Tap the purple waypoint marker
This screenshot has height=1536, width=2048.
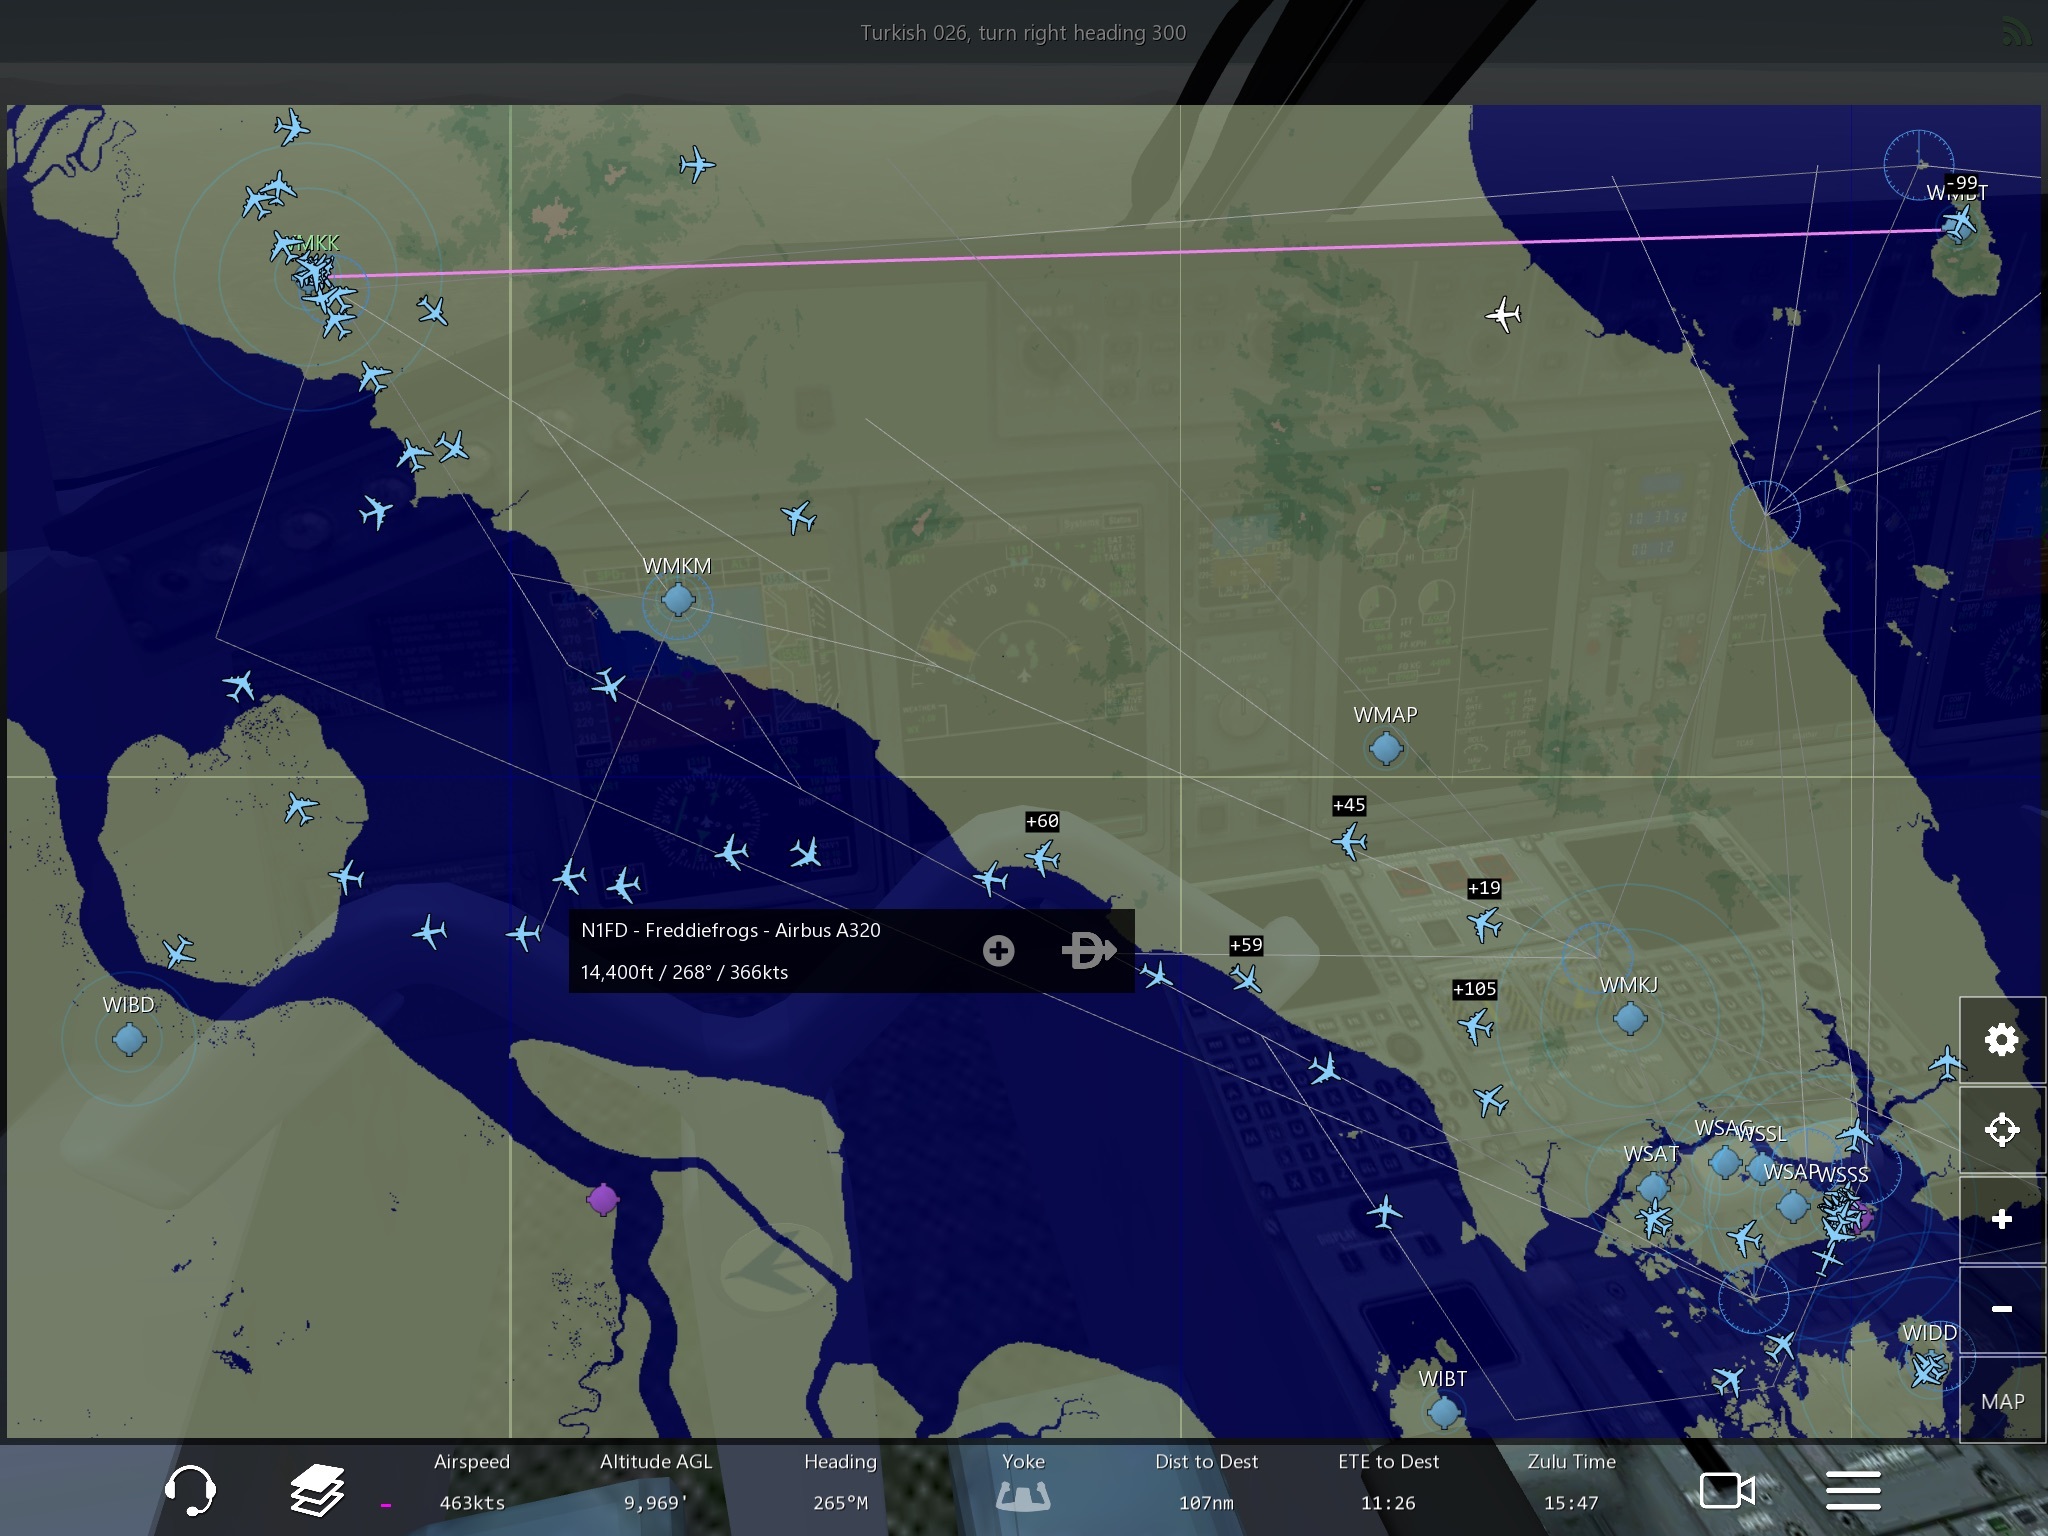click(603, 1198)
